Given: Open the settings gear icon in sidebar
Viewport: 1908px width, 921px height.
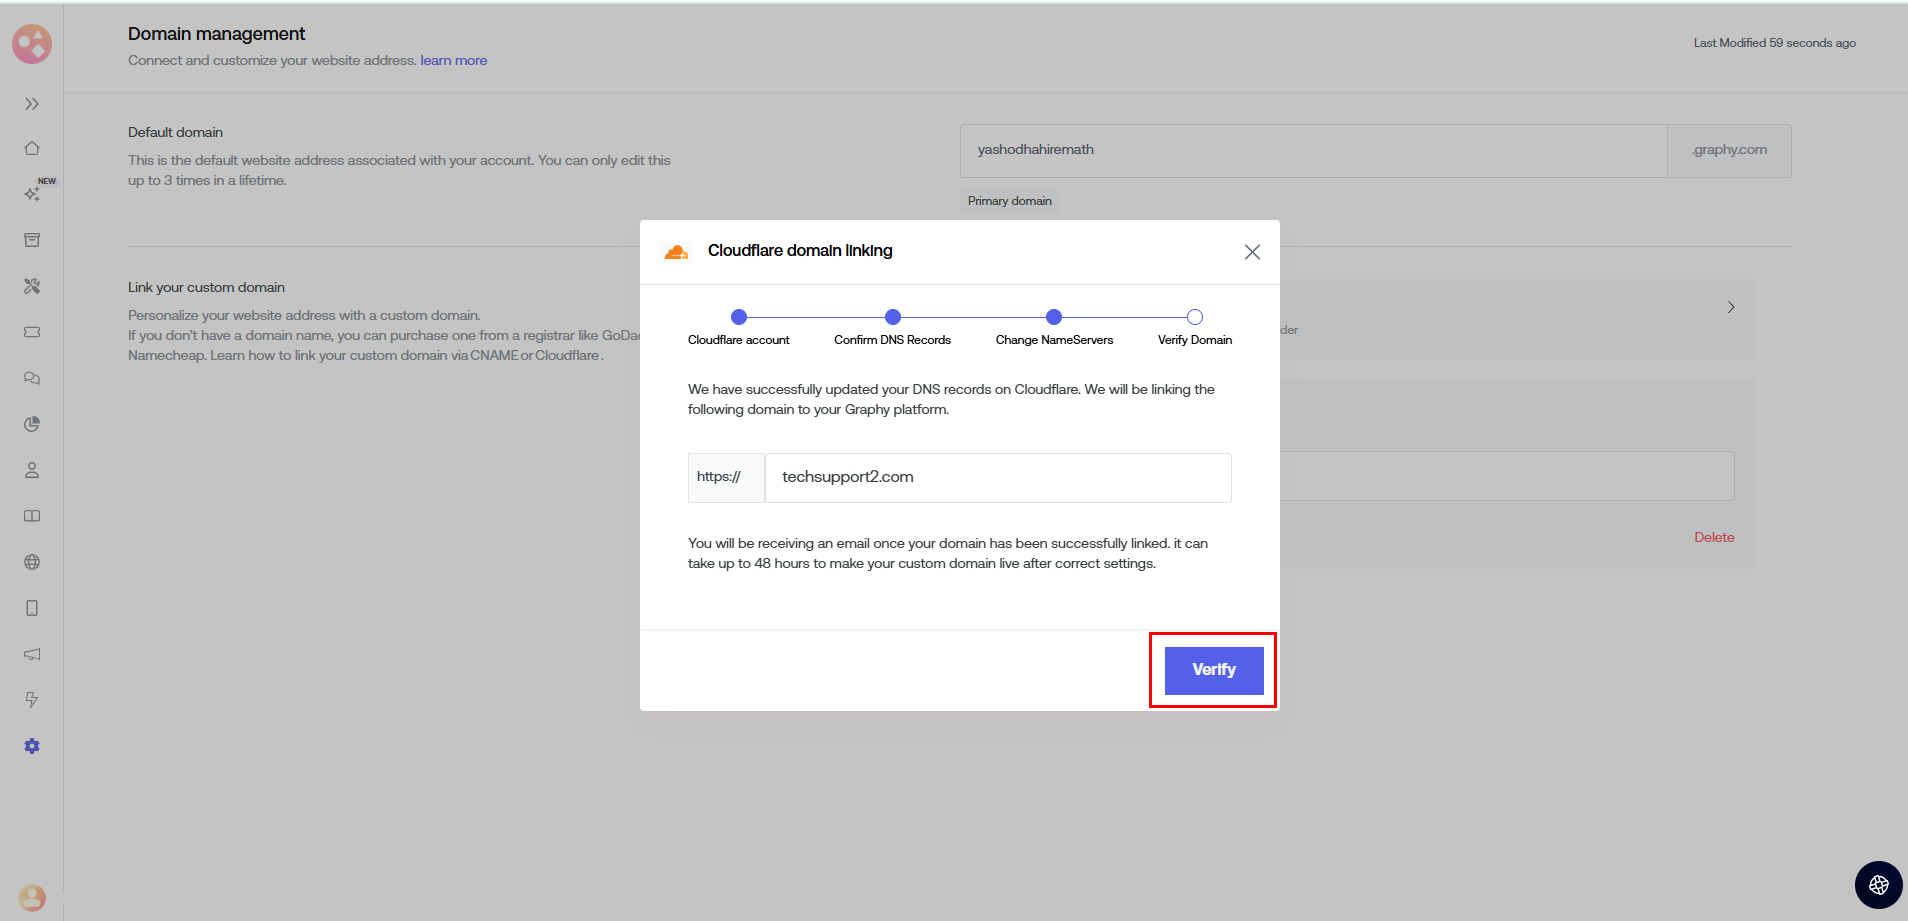Looking at the screenshot, I should [x=32, y=746].
